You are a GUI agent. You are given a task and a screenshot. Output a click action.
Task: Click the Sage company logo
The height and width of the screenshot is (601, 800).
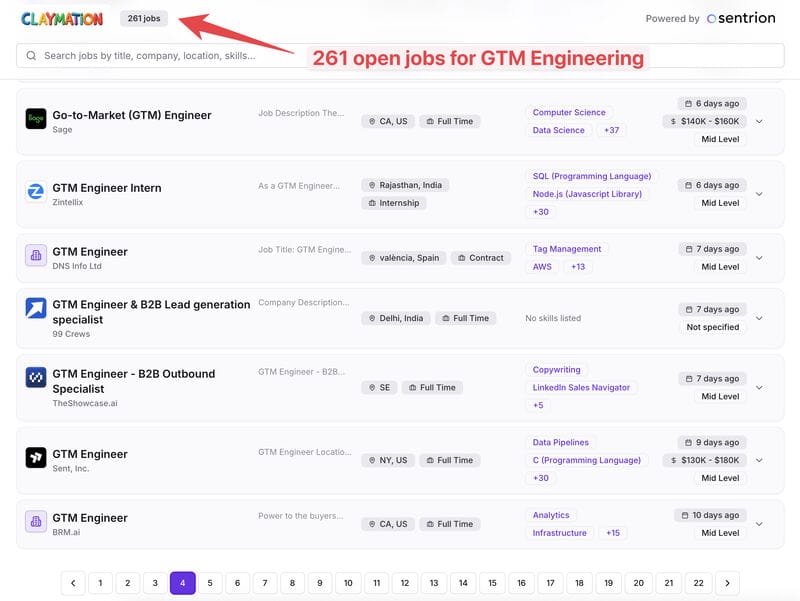pos(36,119)
